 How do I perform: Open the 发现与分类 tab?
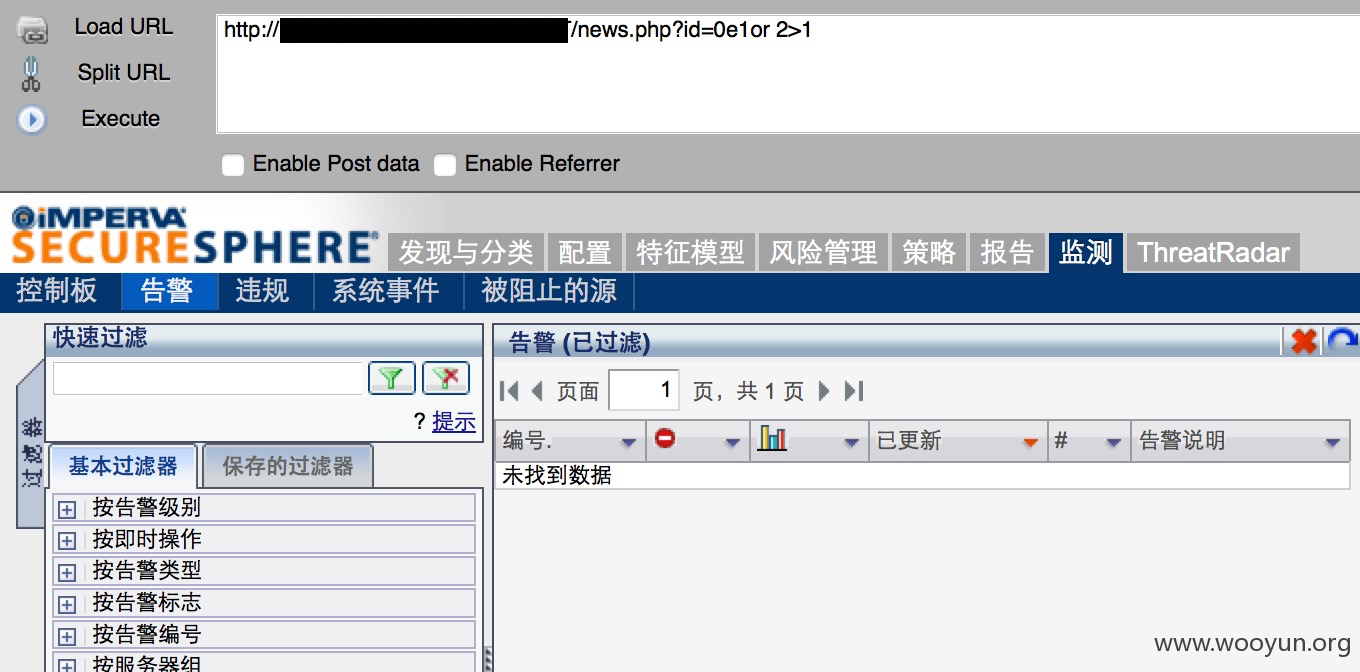coord(466,253)
